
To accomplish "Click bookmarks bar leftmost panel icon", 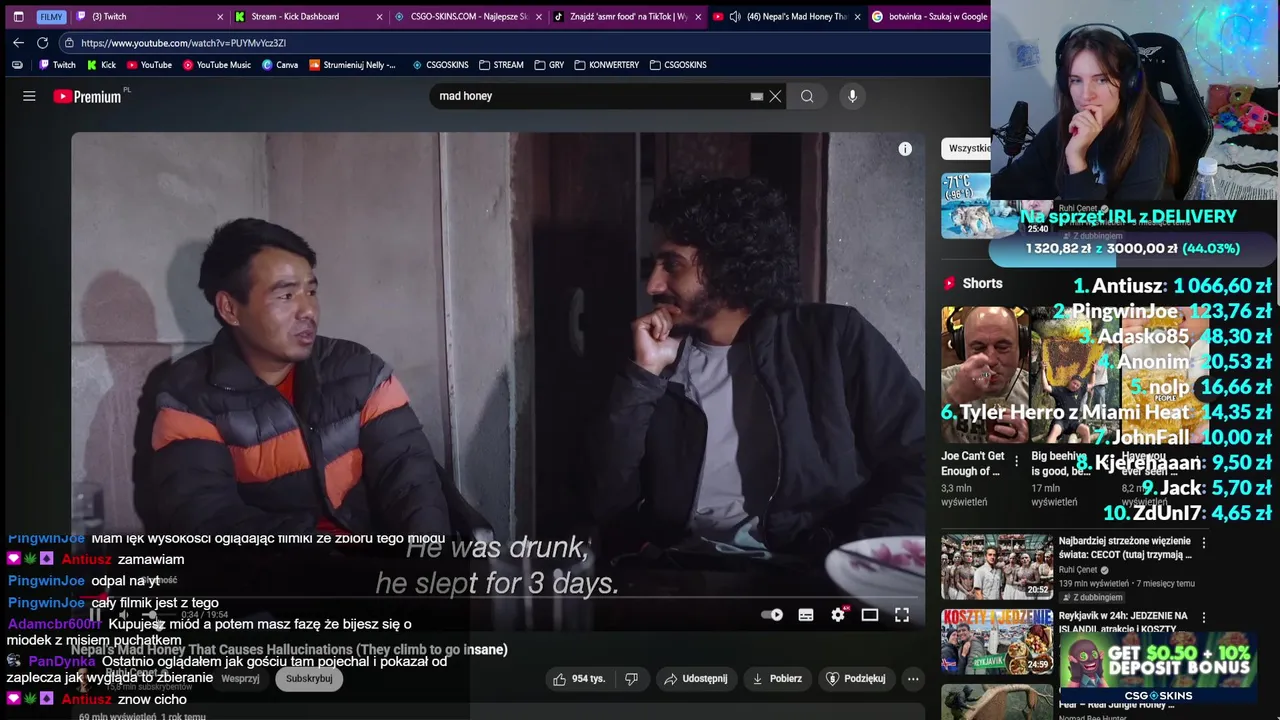I will coord(17,65).
